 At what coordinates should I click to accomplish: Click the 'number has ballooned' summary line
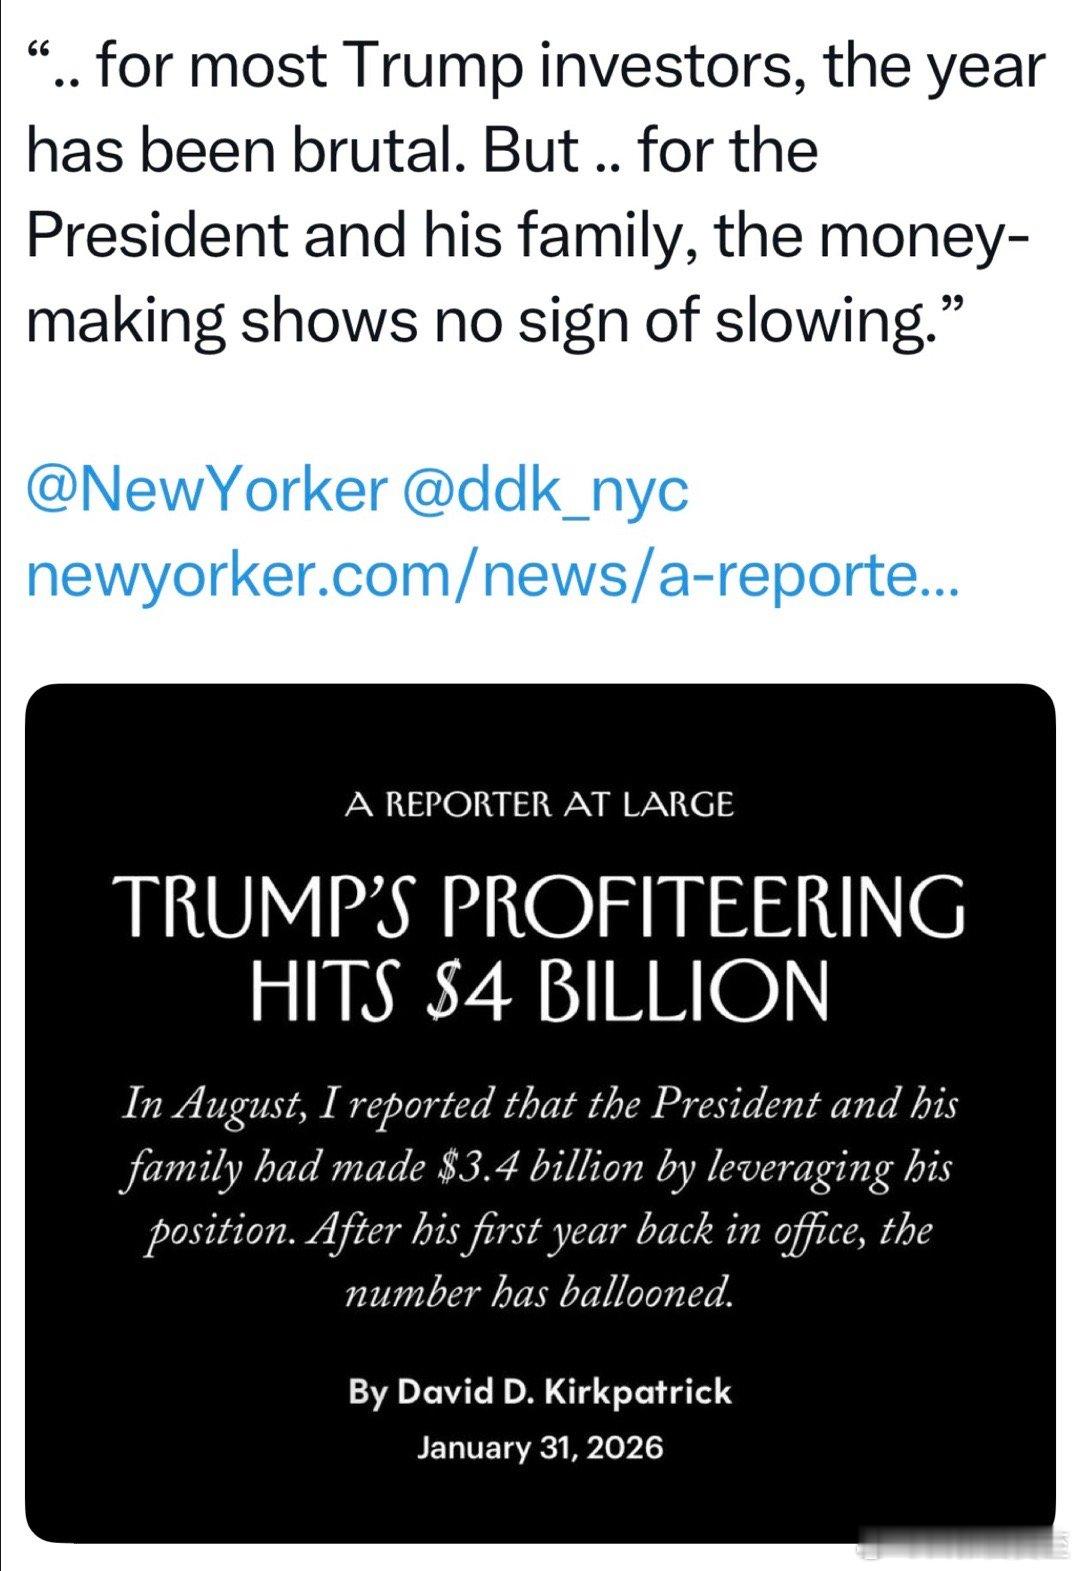click(x=540, y=1294)
